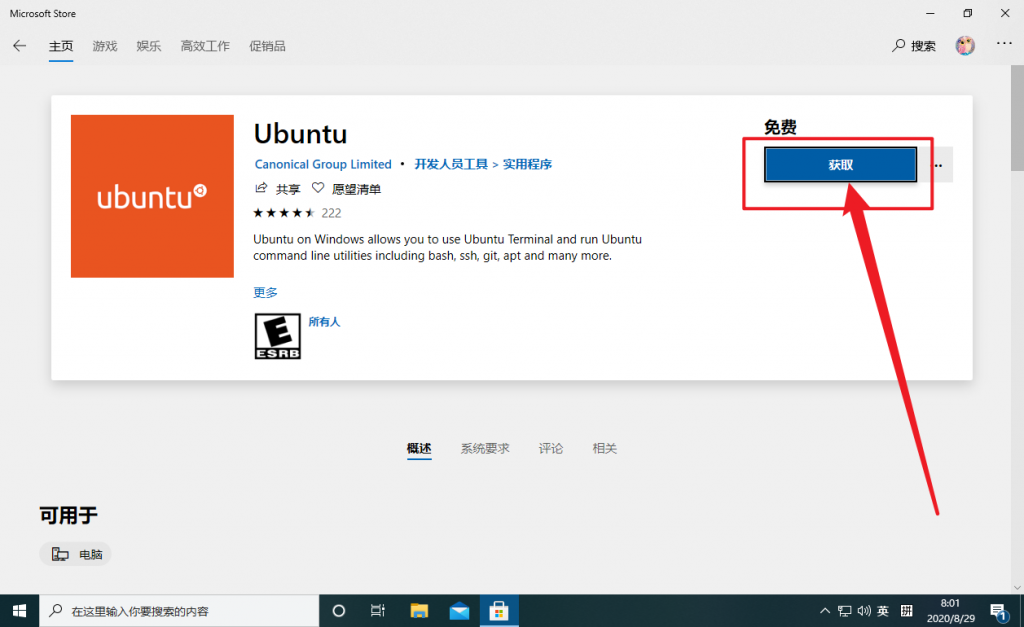Open File Explorer from the taskbar
Viewport: 1024px width, 627px height.
pyautogui.click(x=419, y=611)
